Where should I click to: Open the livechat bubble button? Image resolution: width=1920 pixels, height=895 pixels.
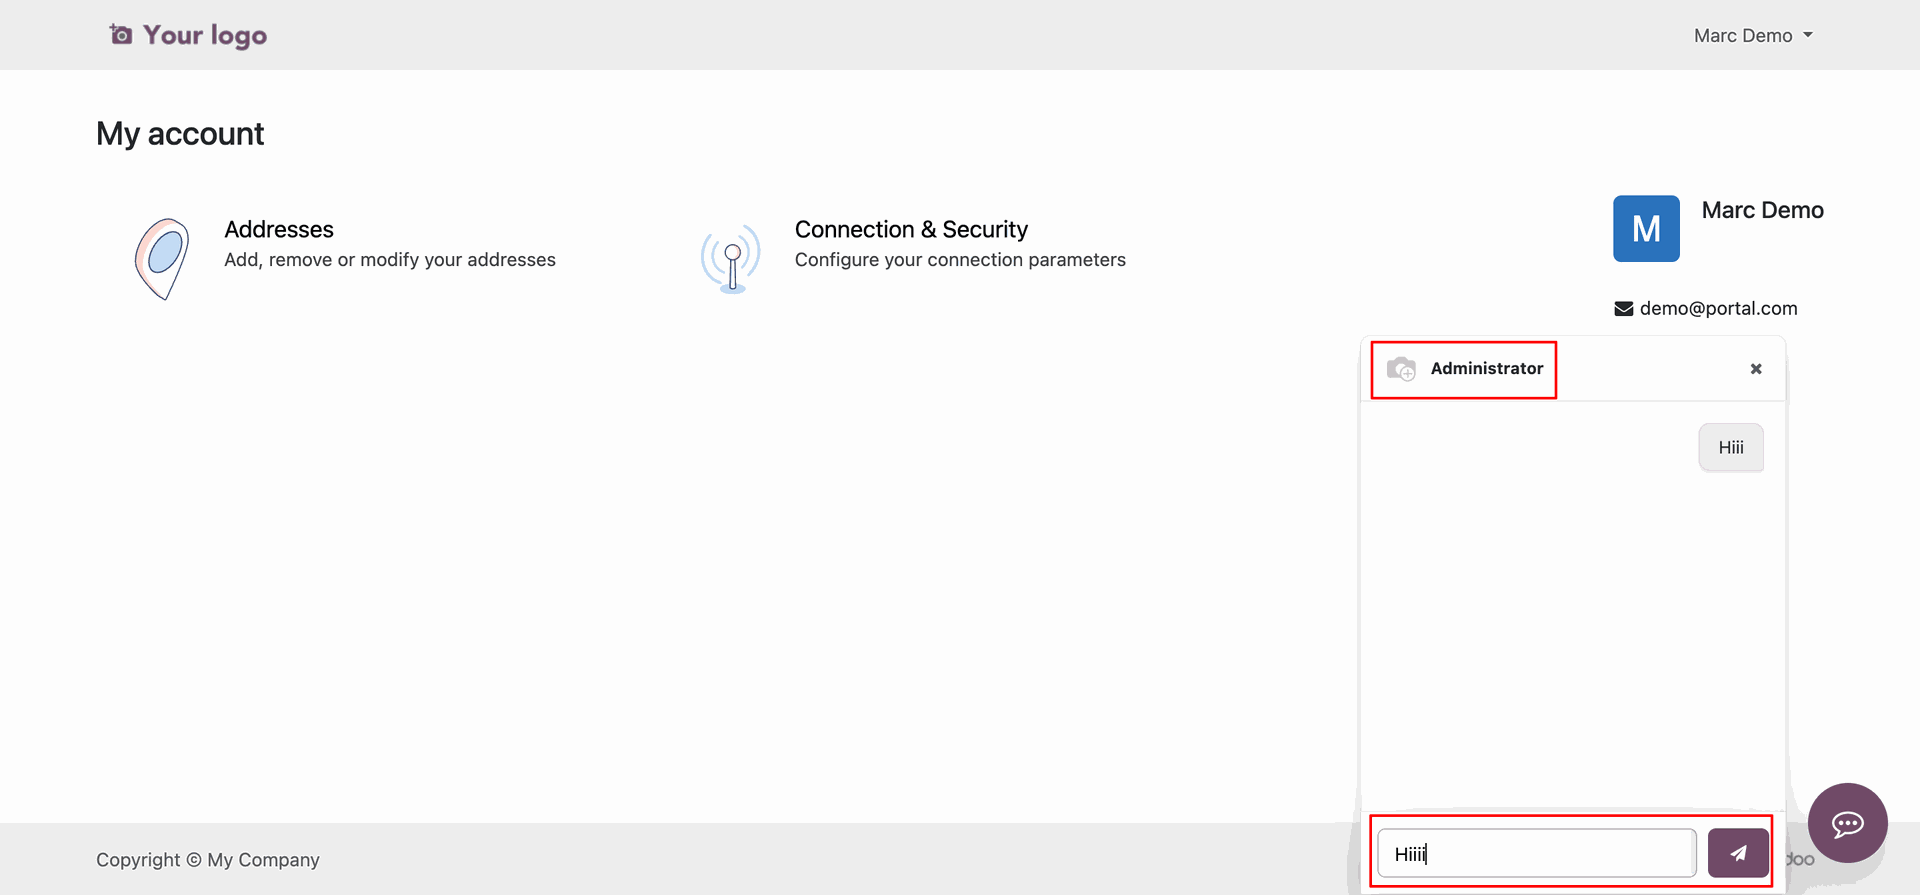(1847, 823)
